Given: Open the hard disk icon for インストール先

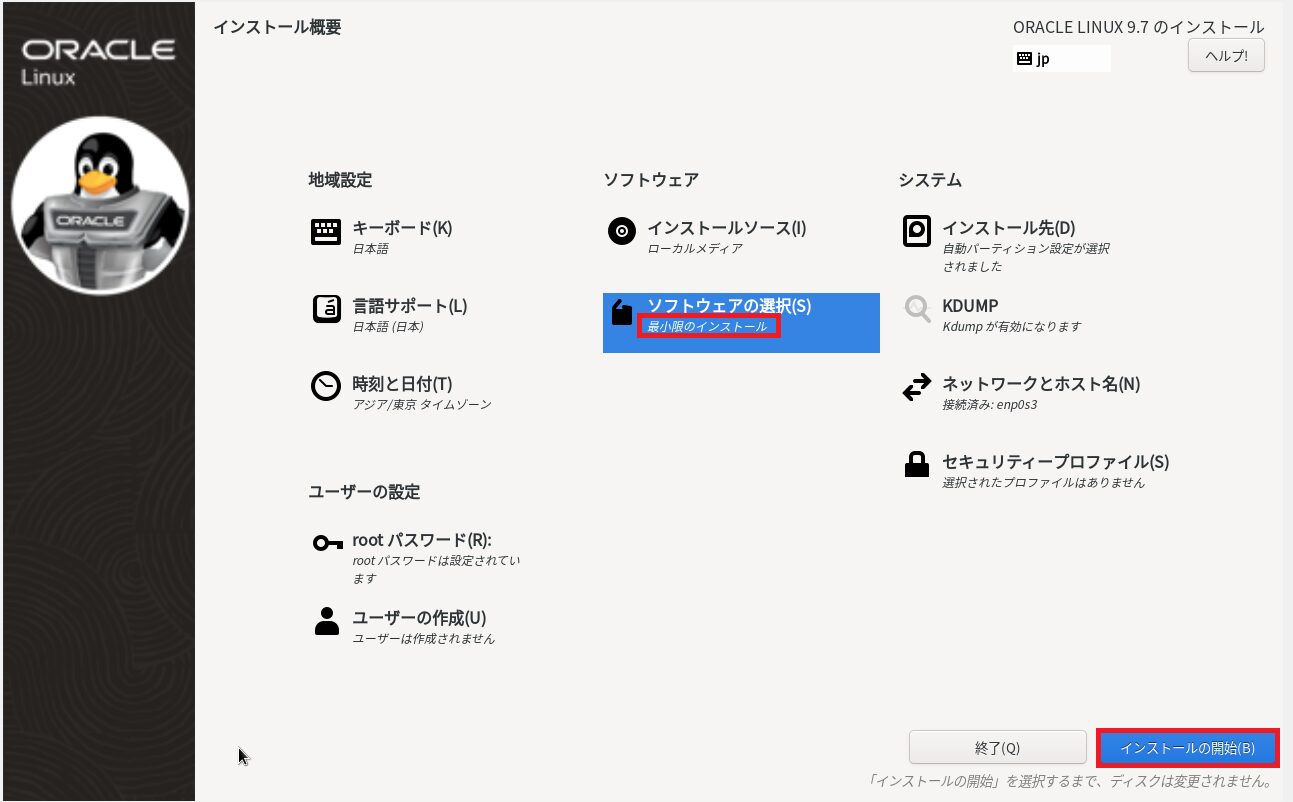Looking at the screenshot, I should pyautogui.click(x=916, y=232).
